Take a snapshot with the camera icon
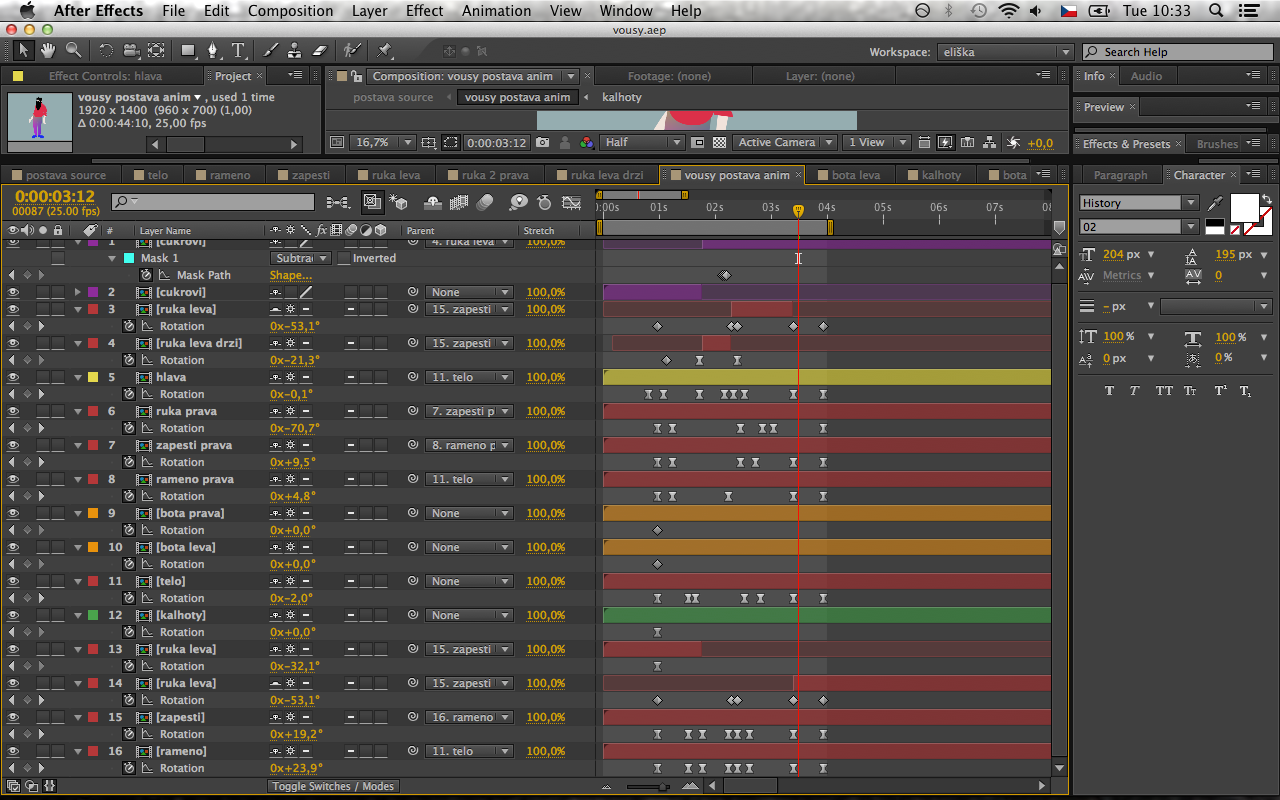 [x=543, y=143]
